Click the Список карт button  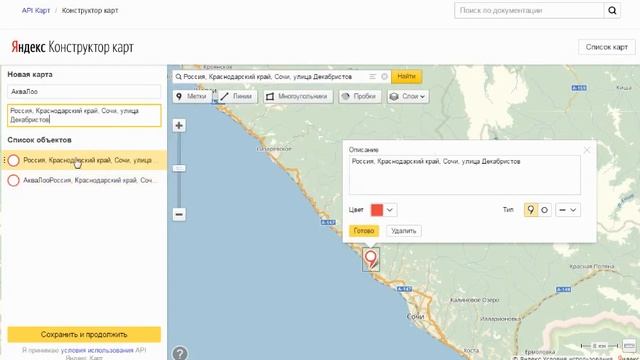(607, 47)
